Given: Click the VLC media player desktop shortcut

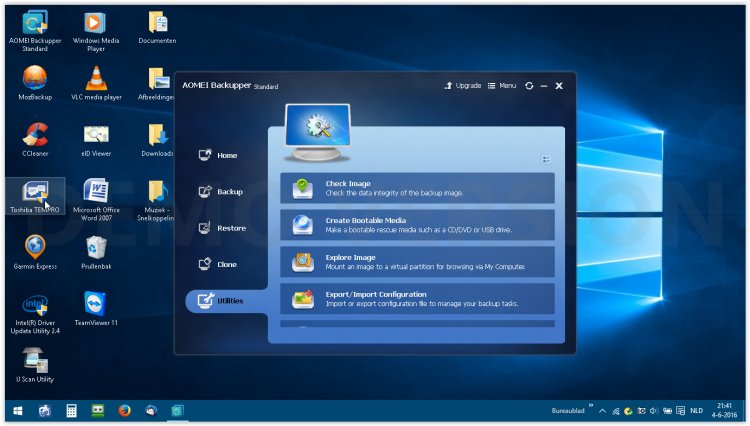Looking at the screenshot, I should (96, 79).
